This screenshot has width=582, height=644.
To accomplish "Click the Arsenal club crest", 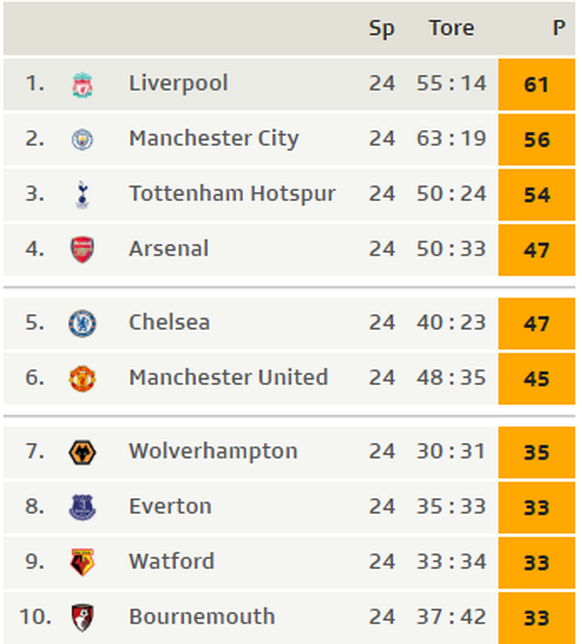I will 82,250.
